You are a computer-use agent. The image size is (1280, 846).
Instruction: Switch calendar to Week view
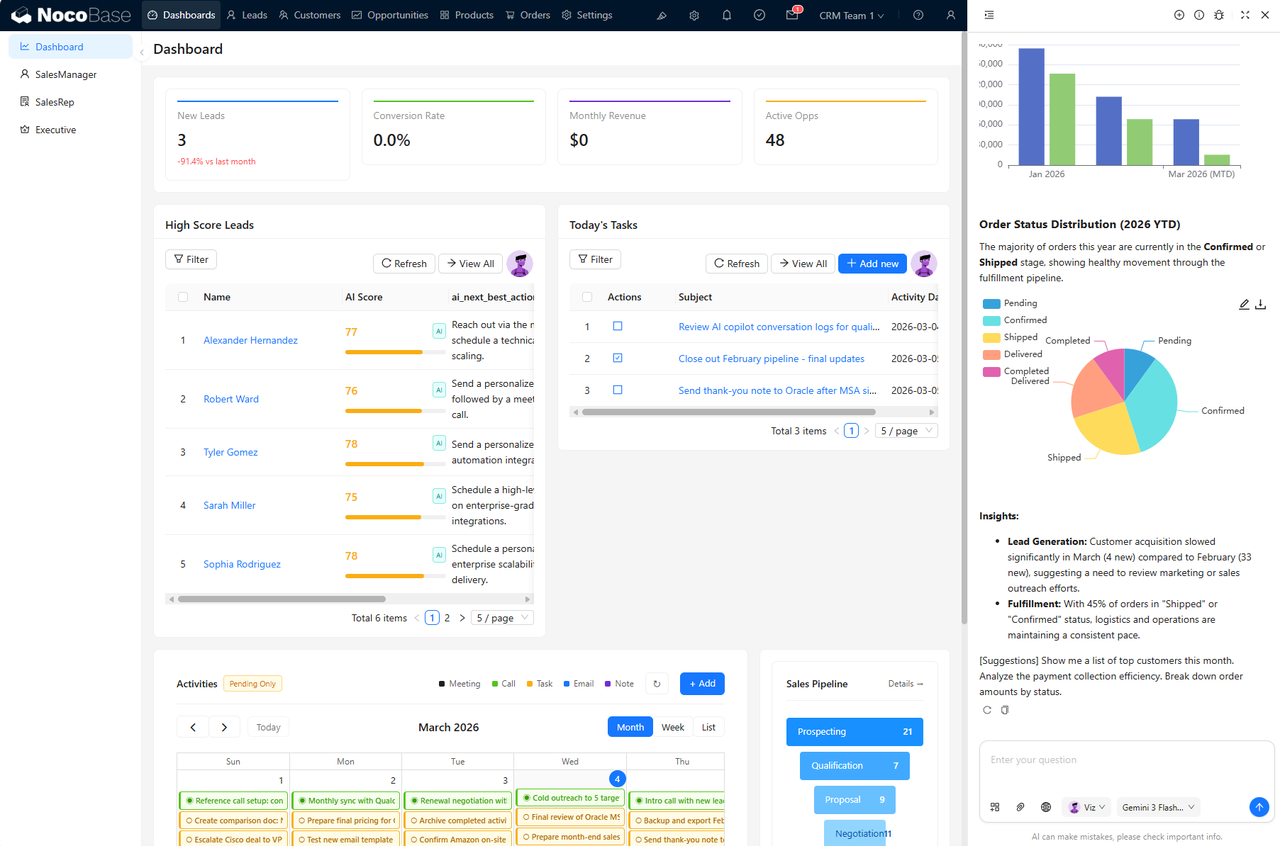673,727
